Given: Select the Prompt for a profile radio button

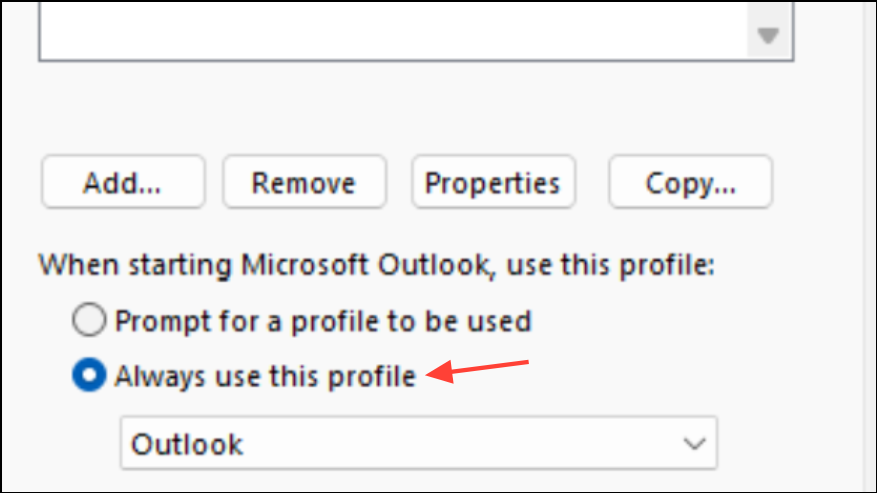Looking at the screenshot, I should (x=90, y=321).
